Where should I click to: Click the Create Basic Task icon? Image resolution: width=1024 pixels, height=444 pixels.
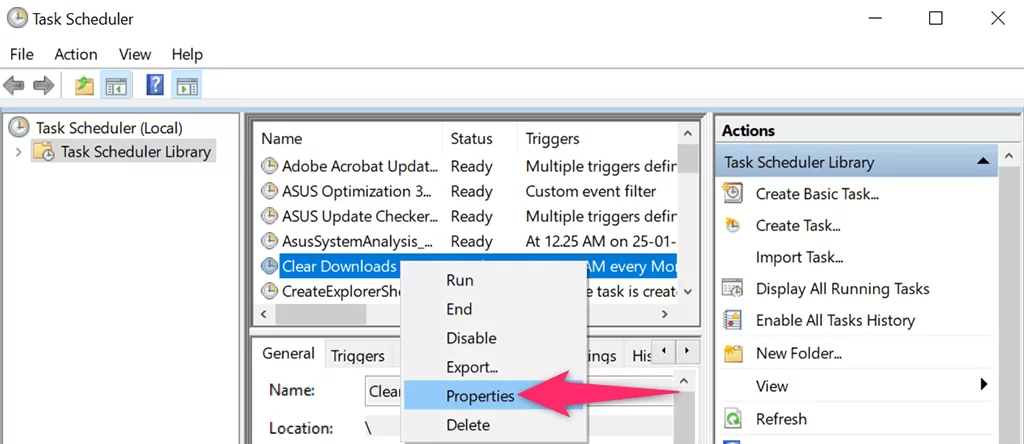click(733, 193)
